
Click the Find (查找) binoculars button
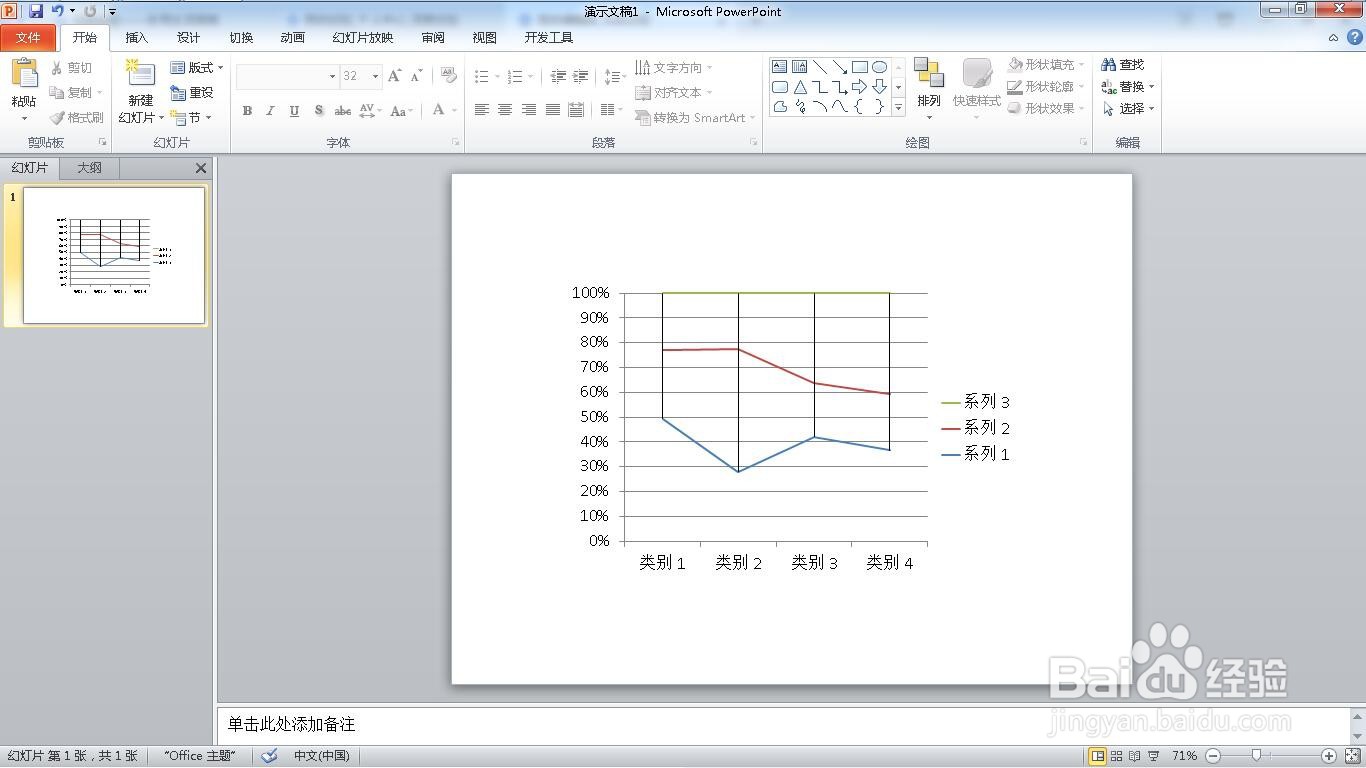1124,64
